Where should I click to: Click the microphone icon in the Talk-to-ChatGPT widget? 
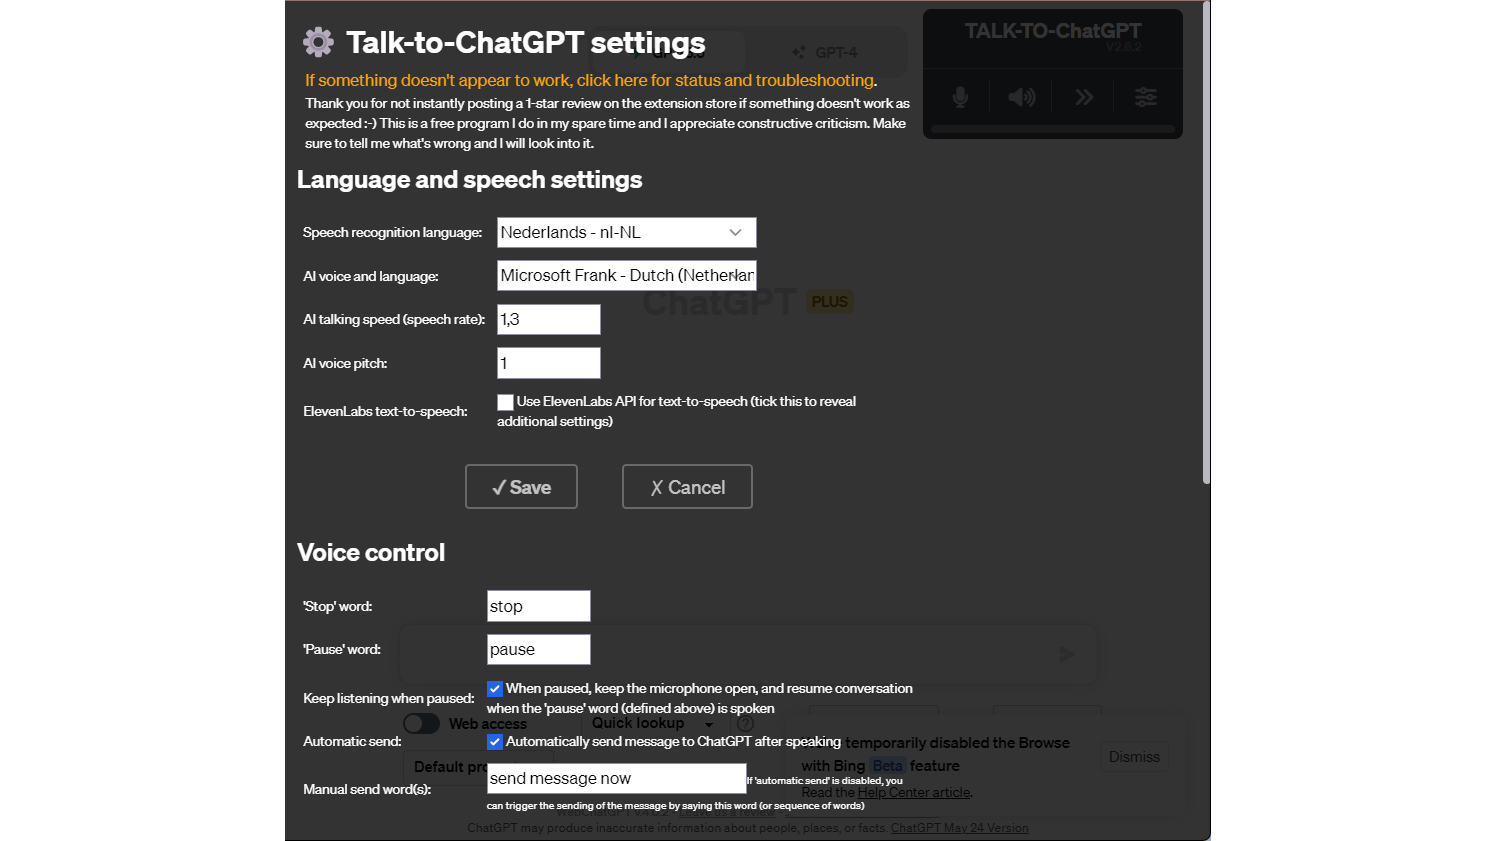point(960,97)
